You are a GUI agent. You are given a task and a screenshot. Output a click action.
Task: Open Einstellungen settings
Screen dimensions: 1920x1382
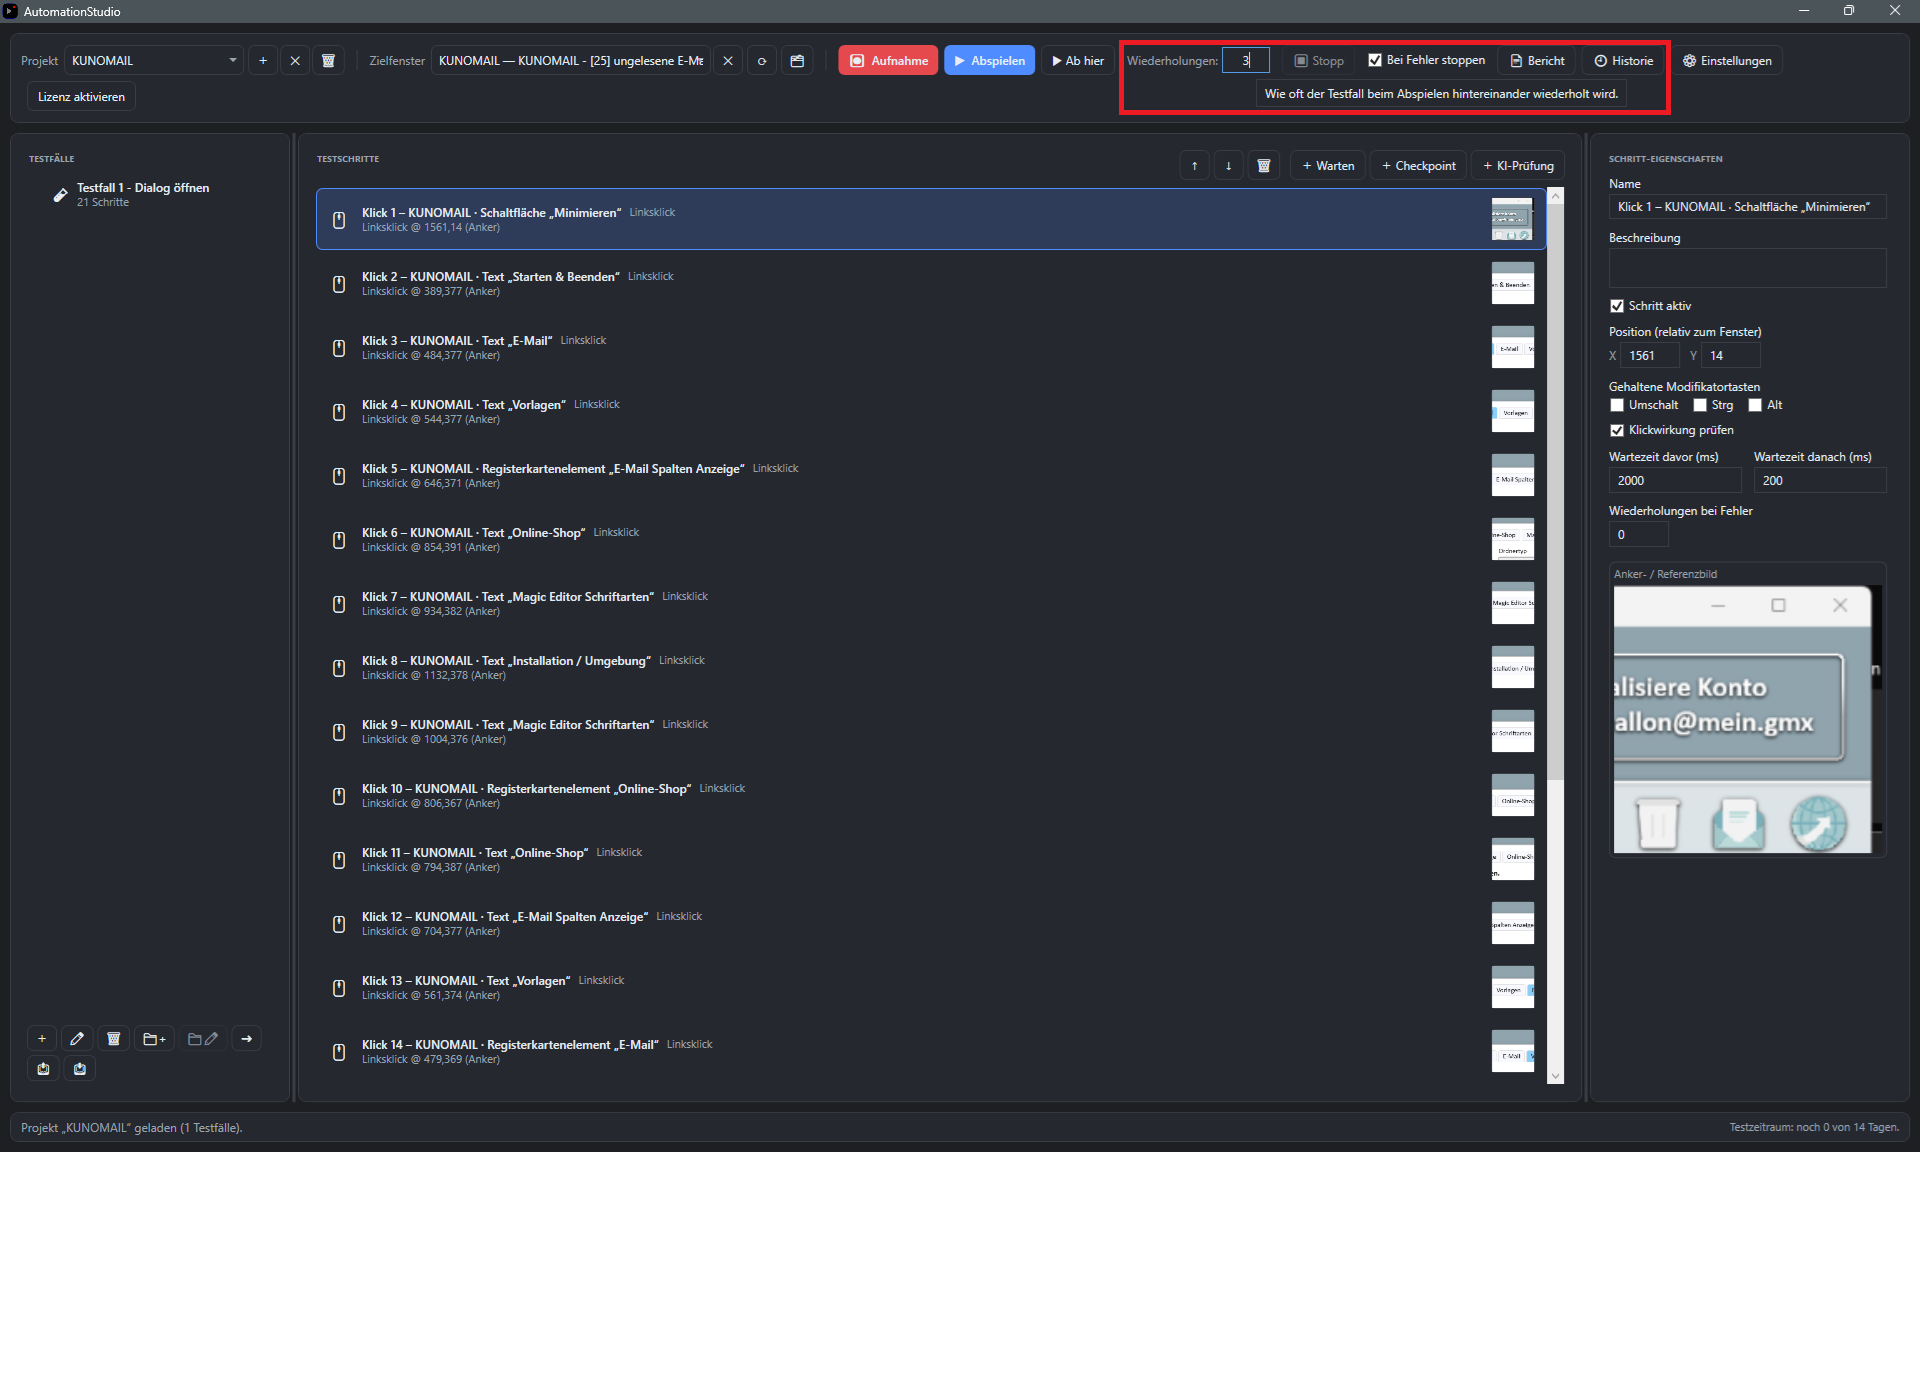coord(1727,61)
